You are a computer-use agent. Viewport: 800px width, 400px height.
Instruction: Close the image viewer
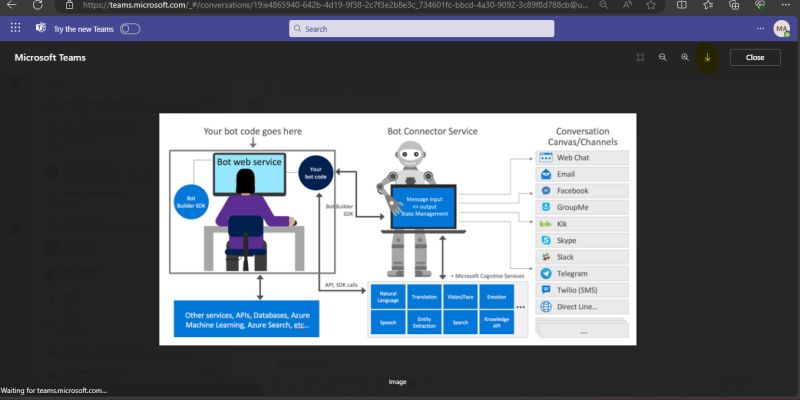coord(755,58)
